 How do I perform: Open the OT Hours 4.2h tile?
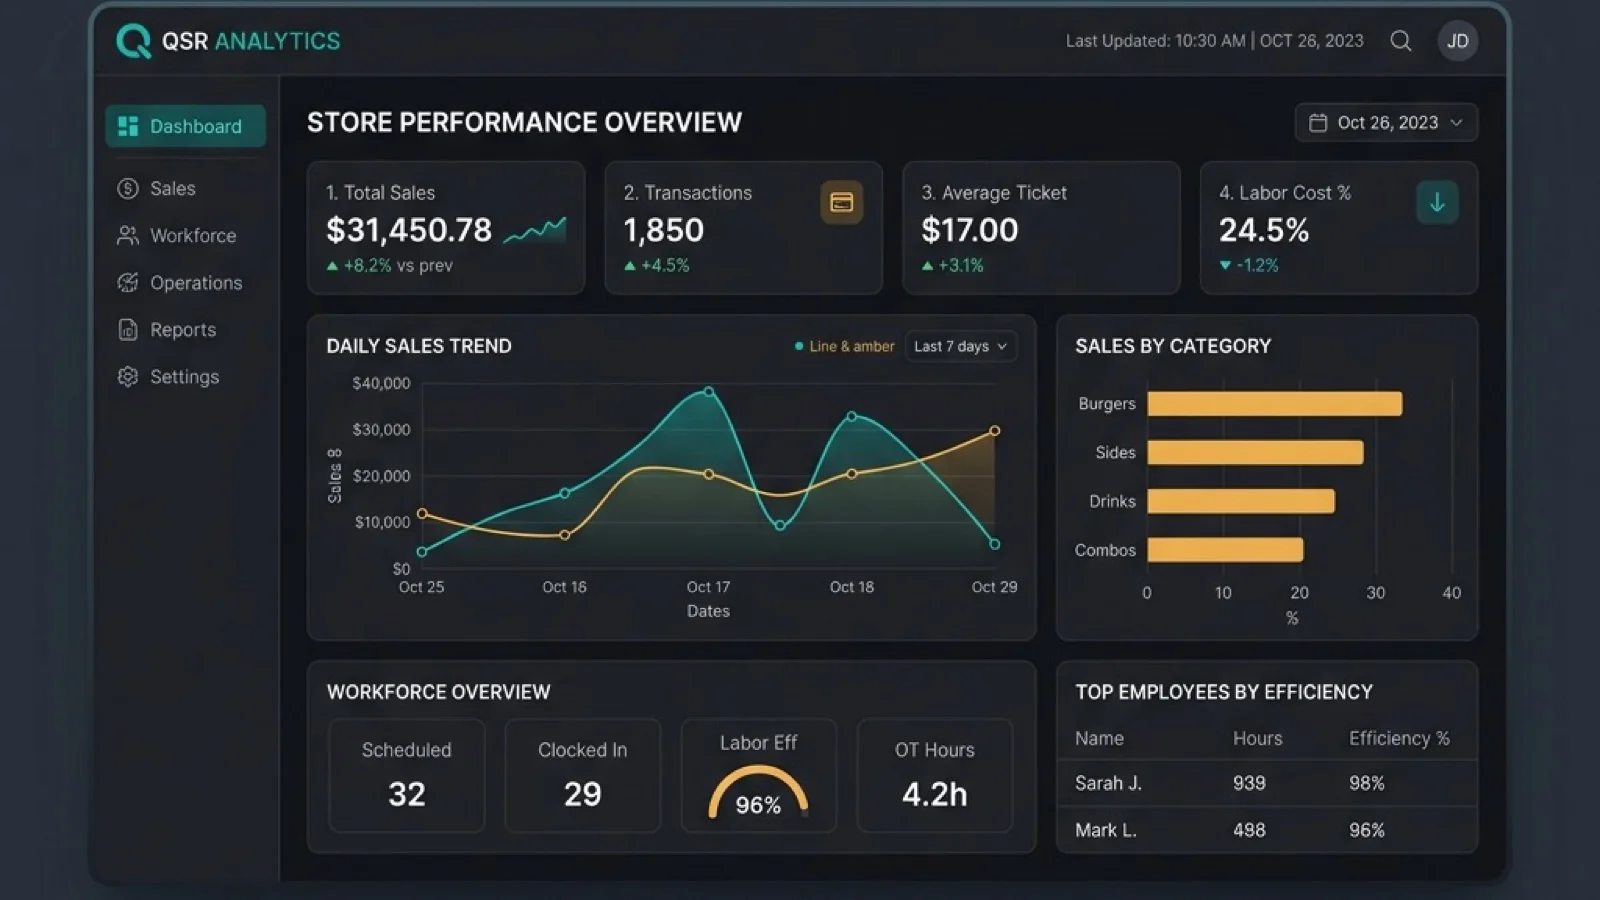[935, 775]
